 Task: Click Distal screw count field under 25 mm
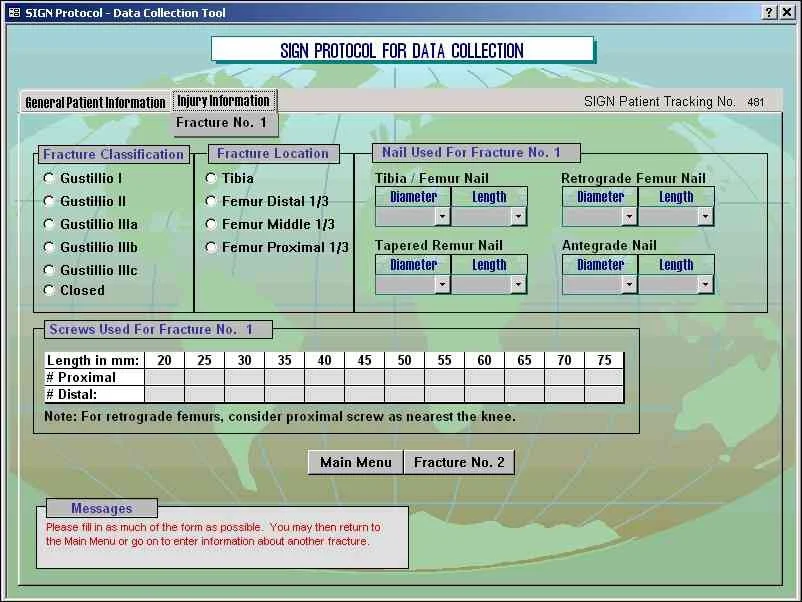[x=205, y=394]
